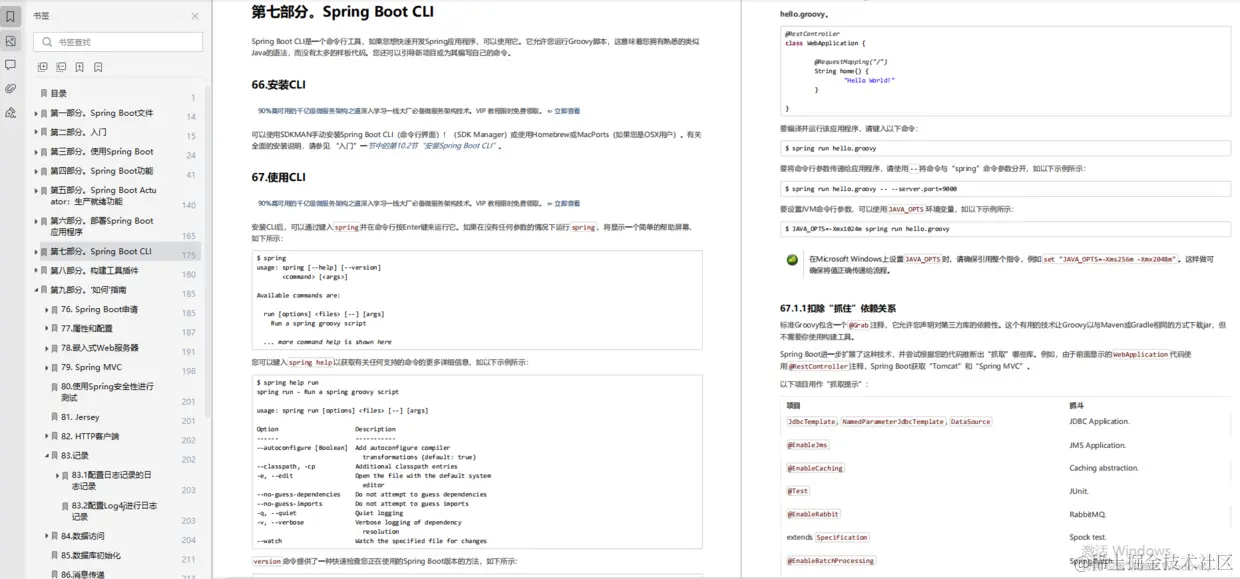The image size is (1240, 579).
Task: Expand 第六部分 部署Spring Boot应用程序 arrow
Action: [x=35, y=221]
